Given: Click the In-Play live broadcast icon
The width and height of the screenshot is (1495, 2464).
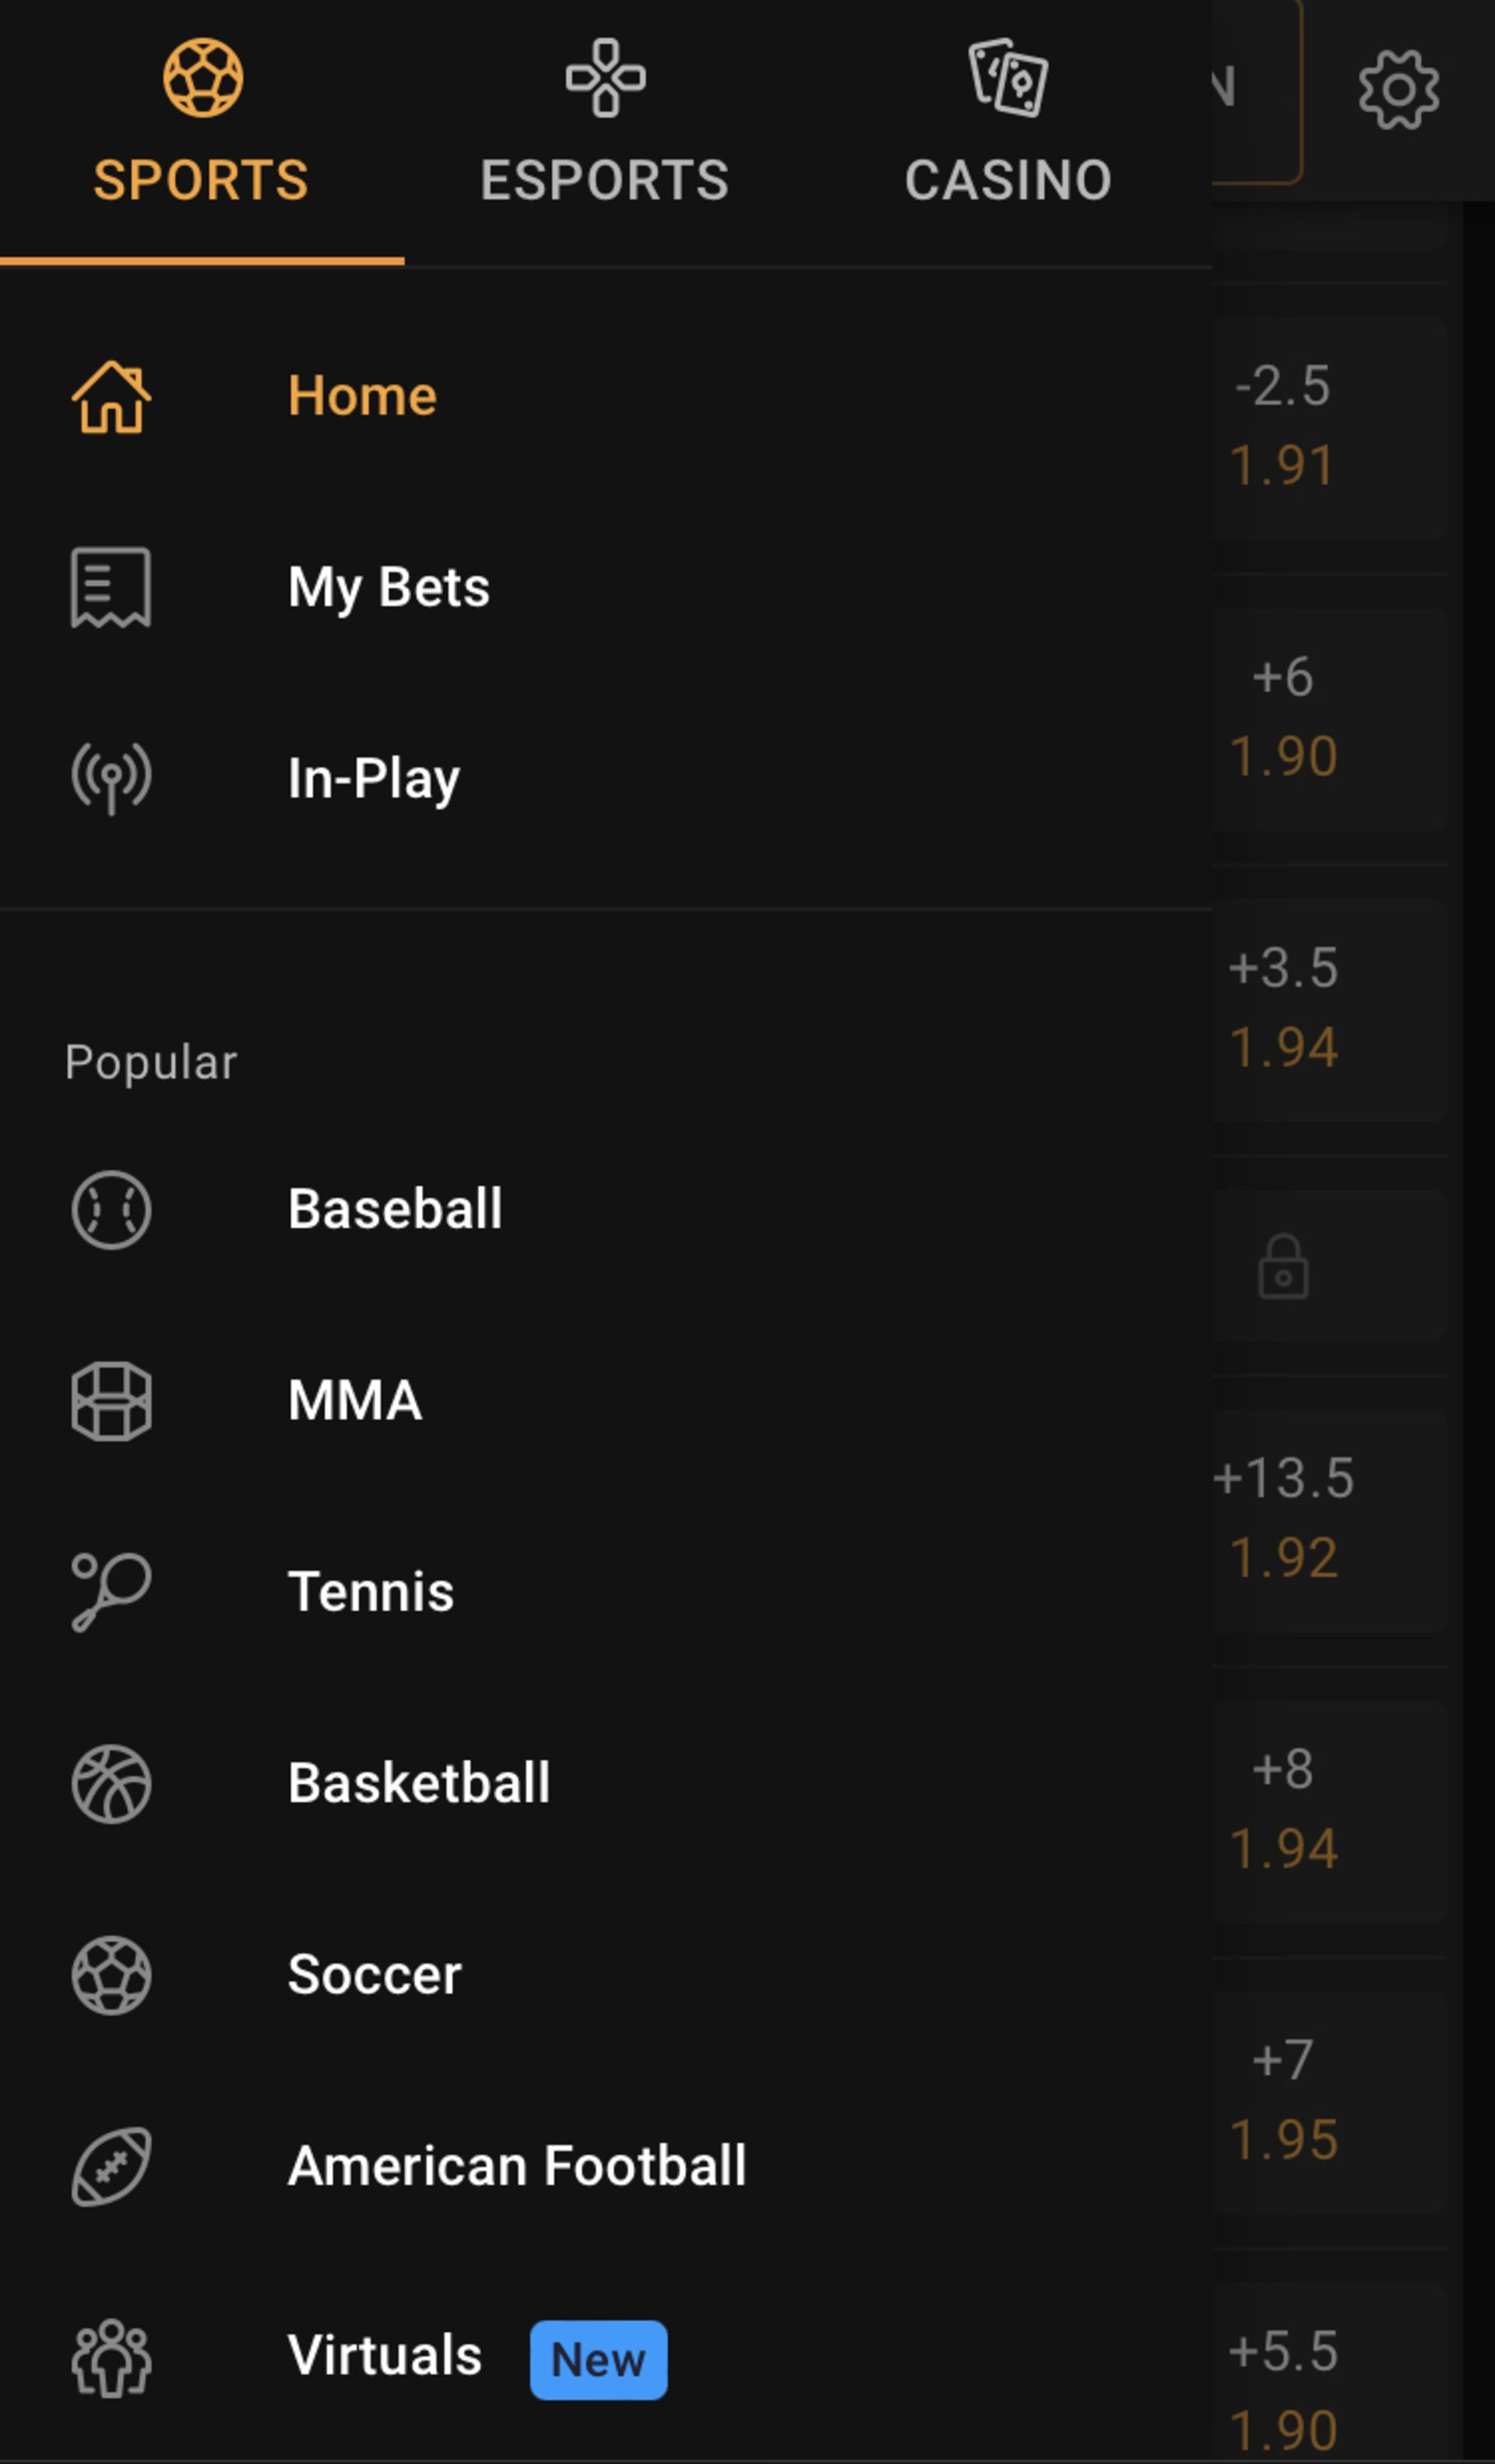Looking at the screenshot, I should tap(111, 779).
